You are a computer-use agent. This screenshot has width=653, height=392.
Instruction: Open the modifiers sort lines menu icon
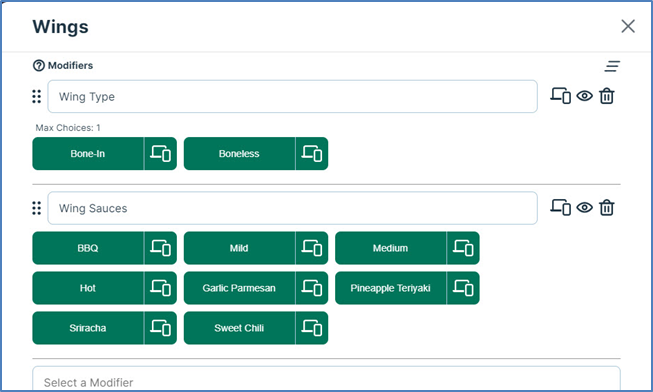pyautogui.click(x=612, y=66)
